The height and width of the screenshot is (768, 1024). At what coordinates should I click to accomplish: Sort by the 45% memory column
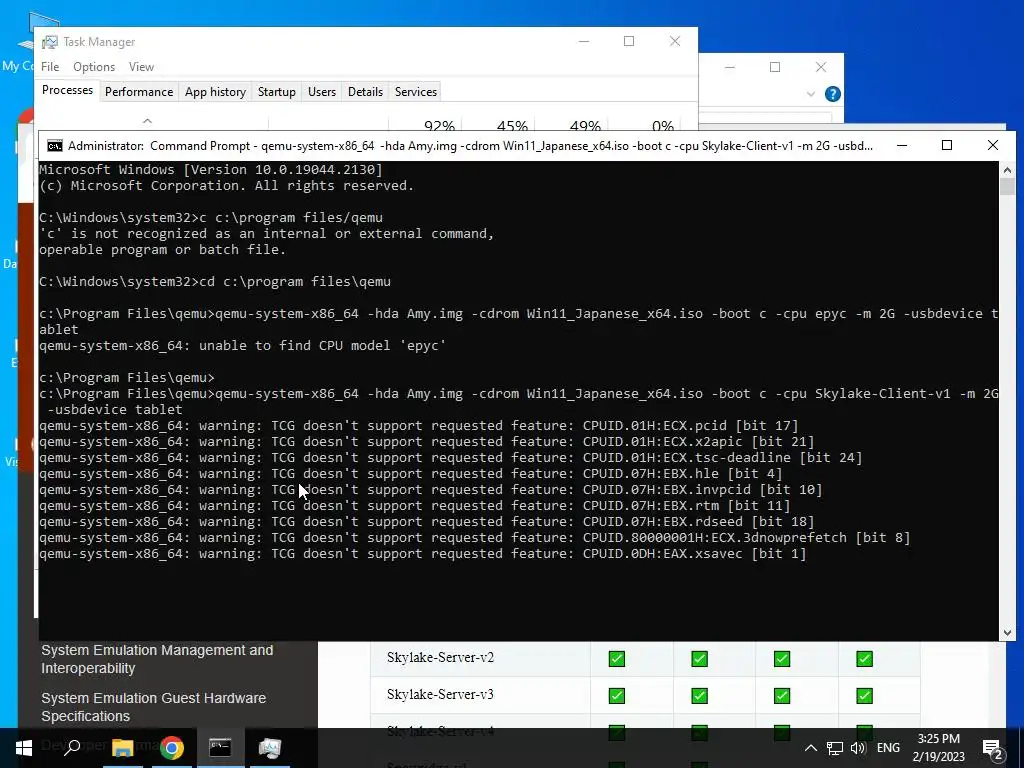(x=512, y=125)
